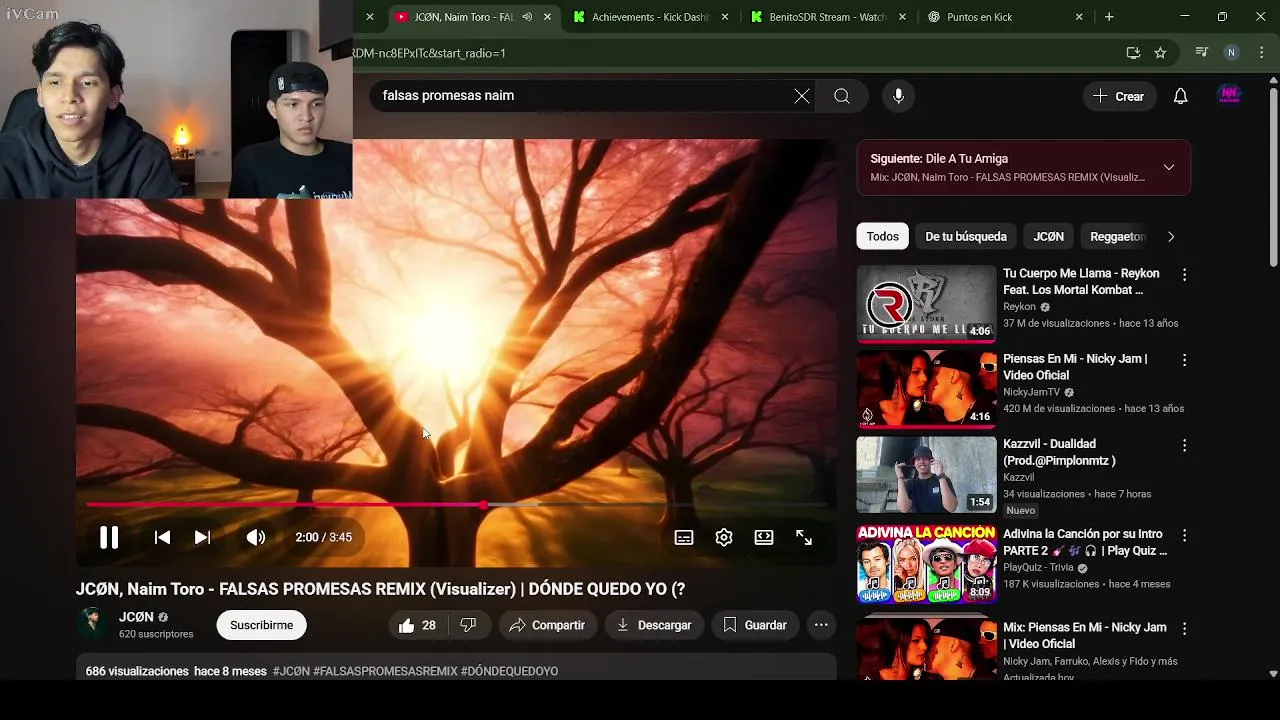1280x720 pixels.
Task: Open the YouTube account avatar menu
Action: click(1229, 95)
